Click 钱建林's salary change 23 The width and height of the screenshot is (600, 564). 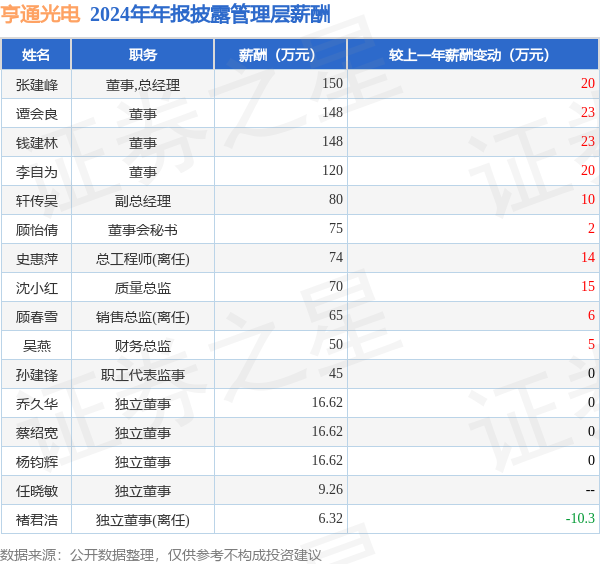pos(588,141)
